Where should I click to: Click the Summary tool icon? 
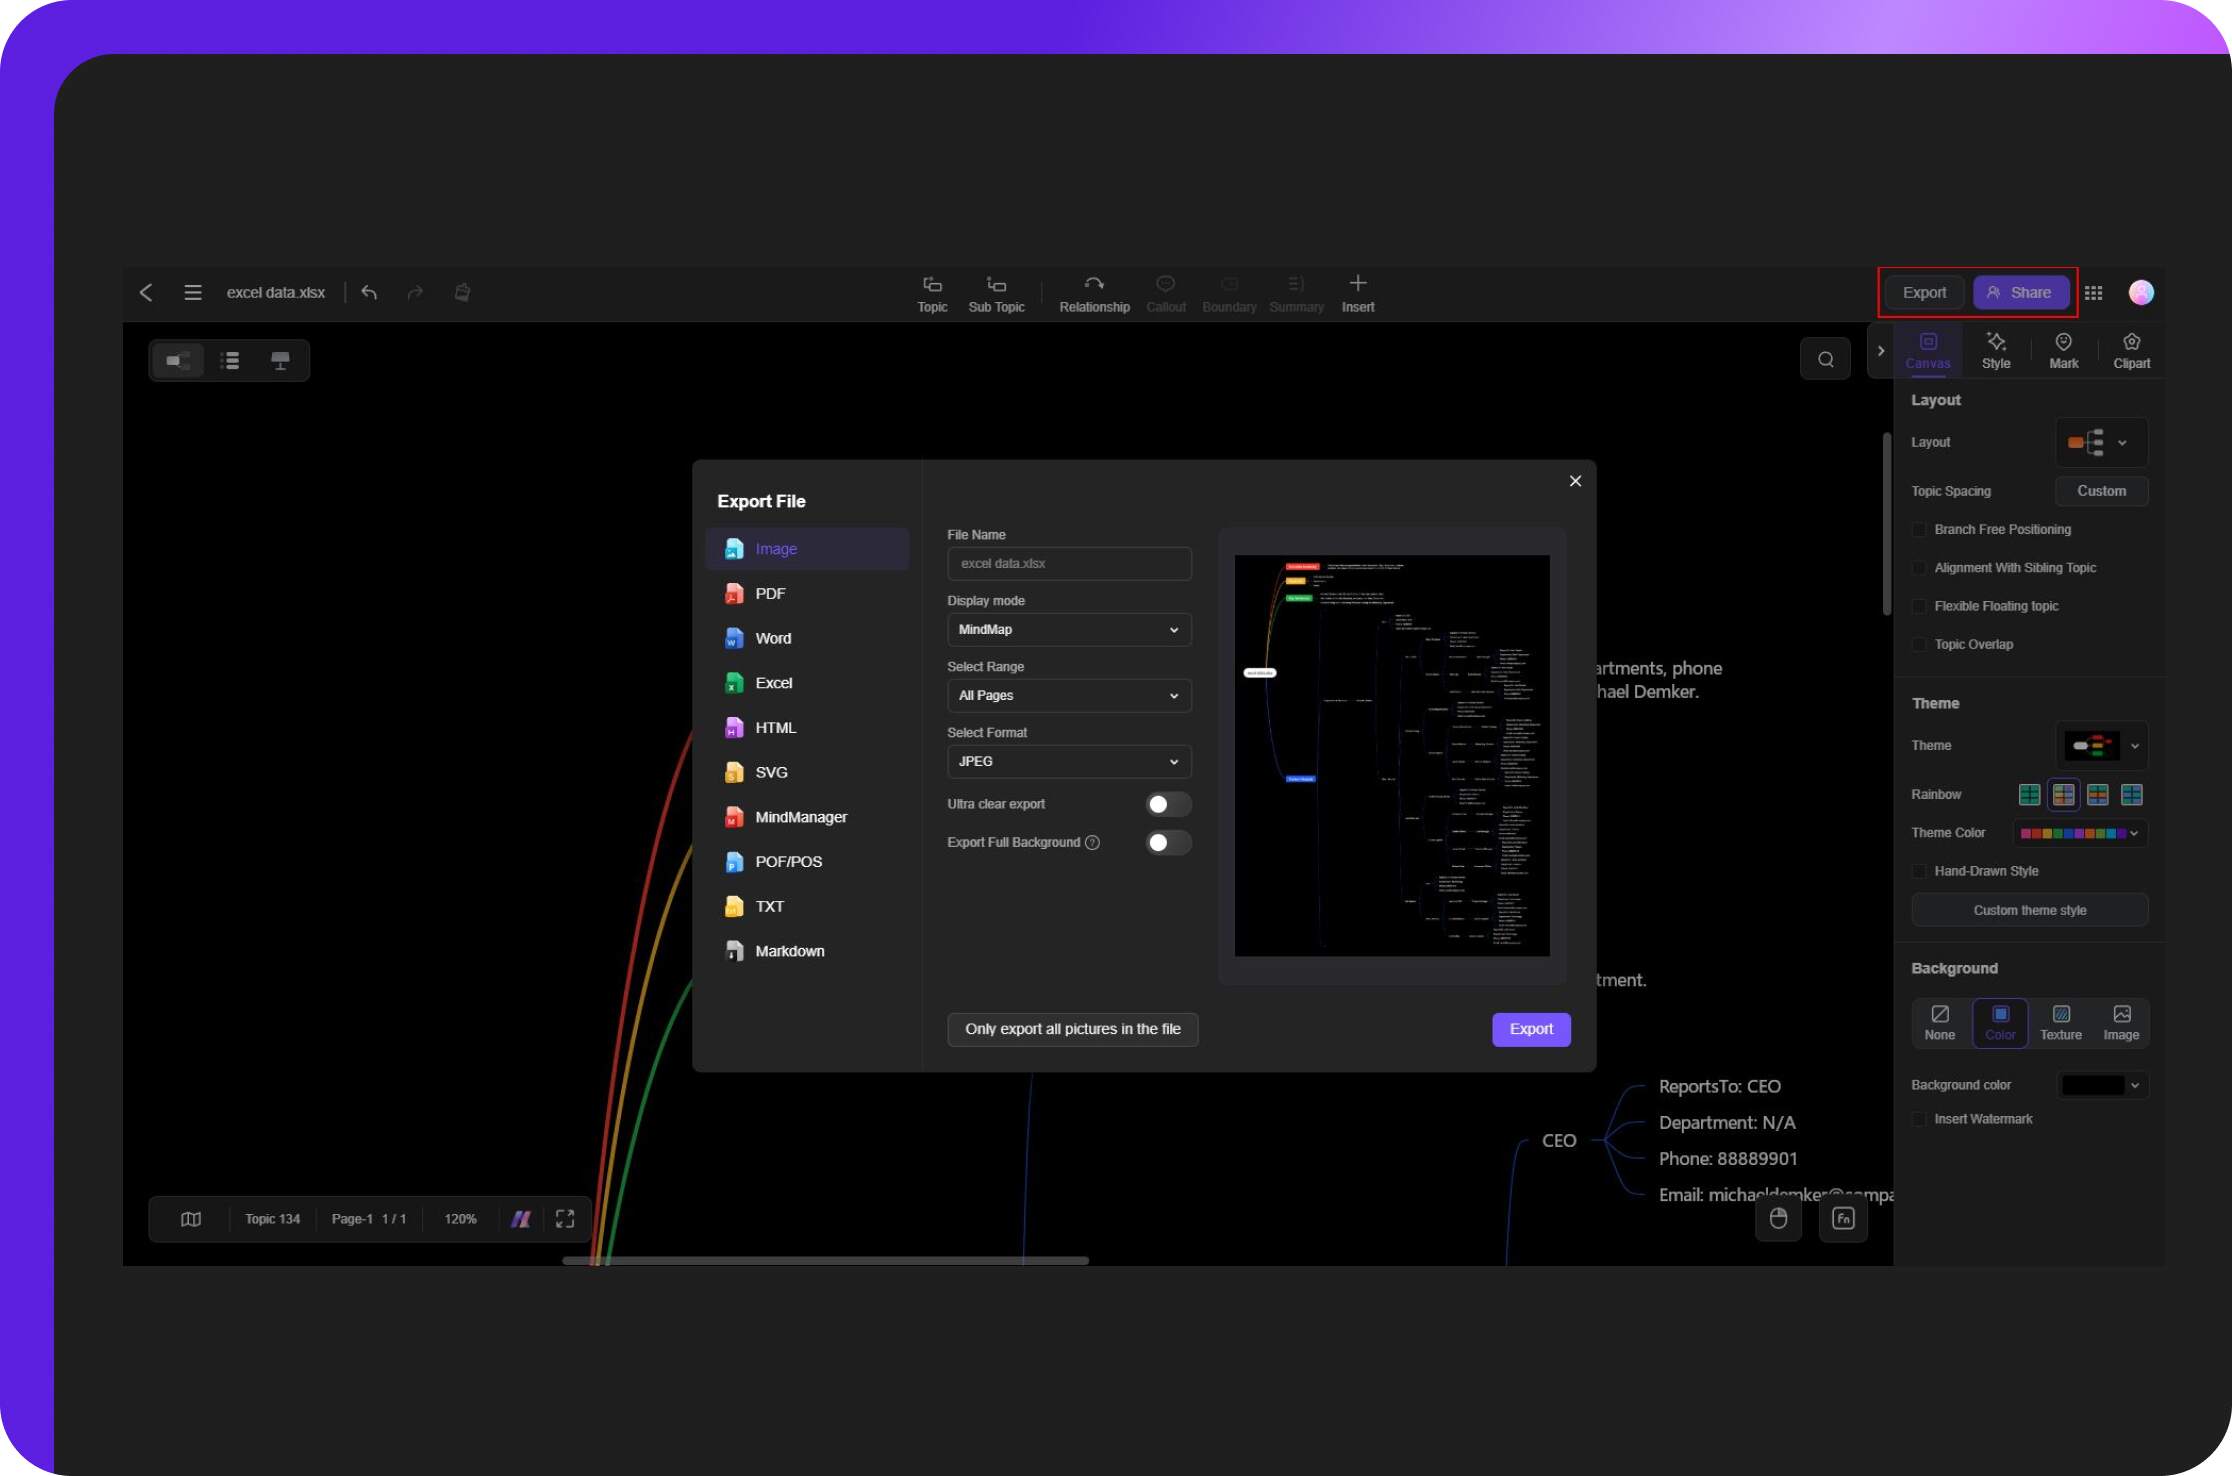tap(1295, 293)
